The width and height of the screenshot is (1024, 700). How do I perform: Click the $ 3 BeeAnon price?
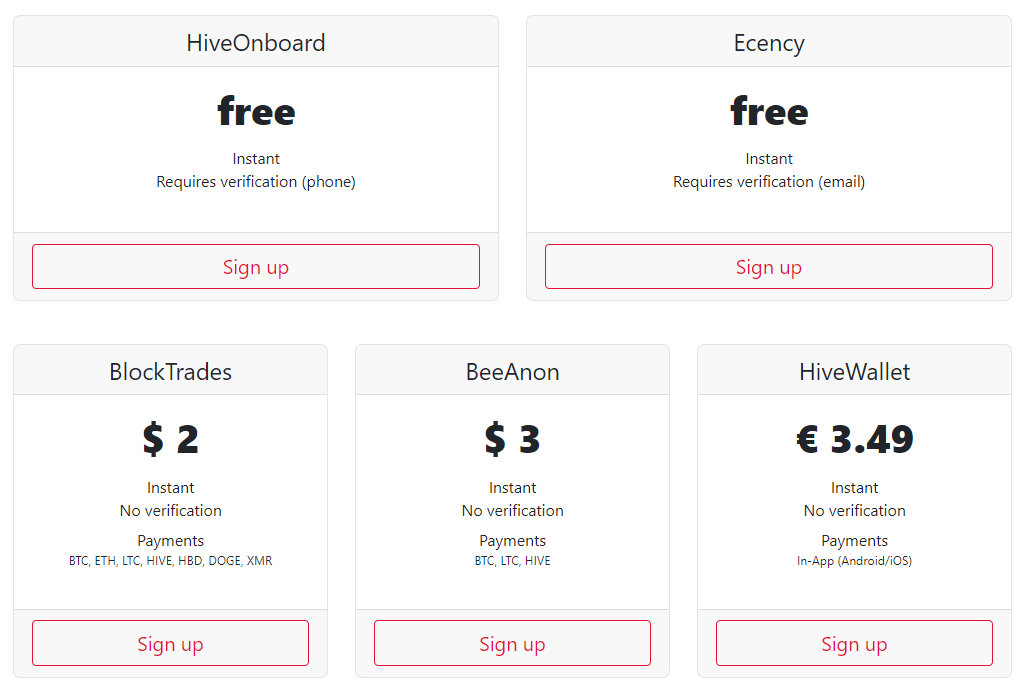point(513,439)
